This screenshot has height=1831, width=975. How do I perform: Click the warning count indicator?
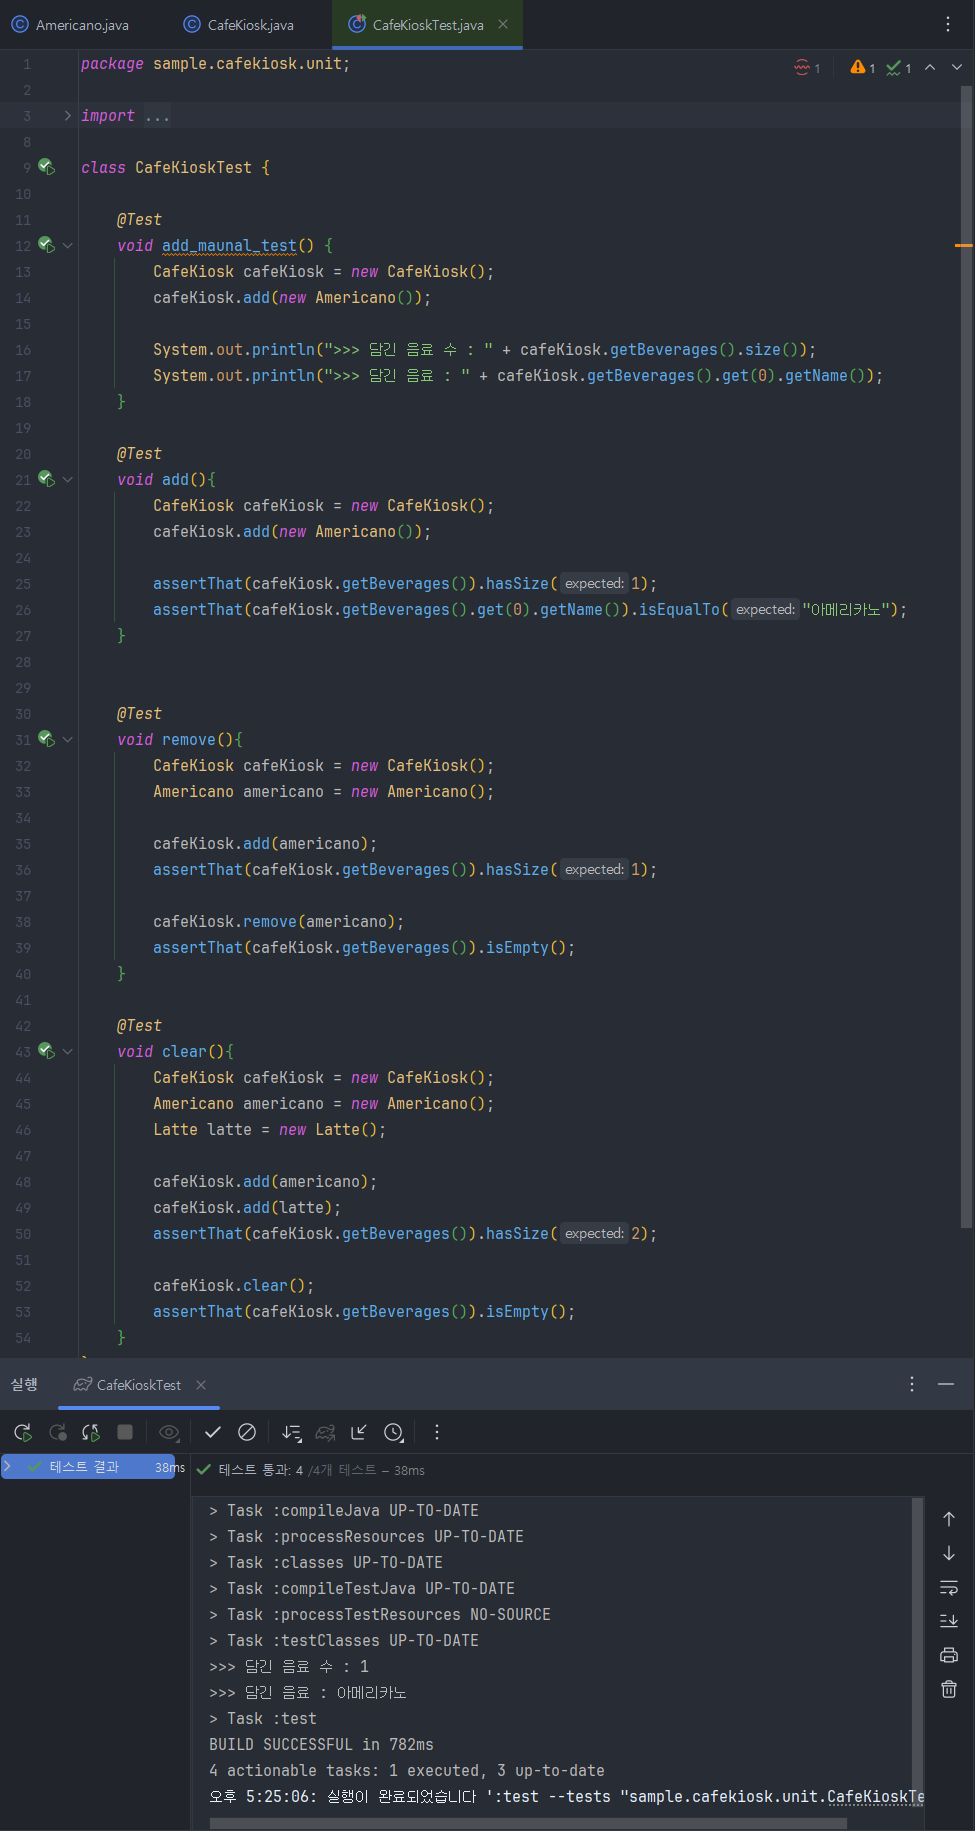coord(862,67)
